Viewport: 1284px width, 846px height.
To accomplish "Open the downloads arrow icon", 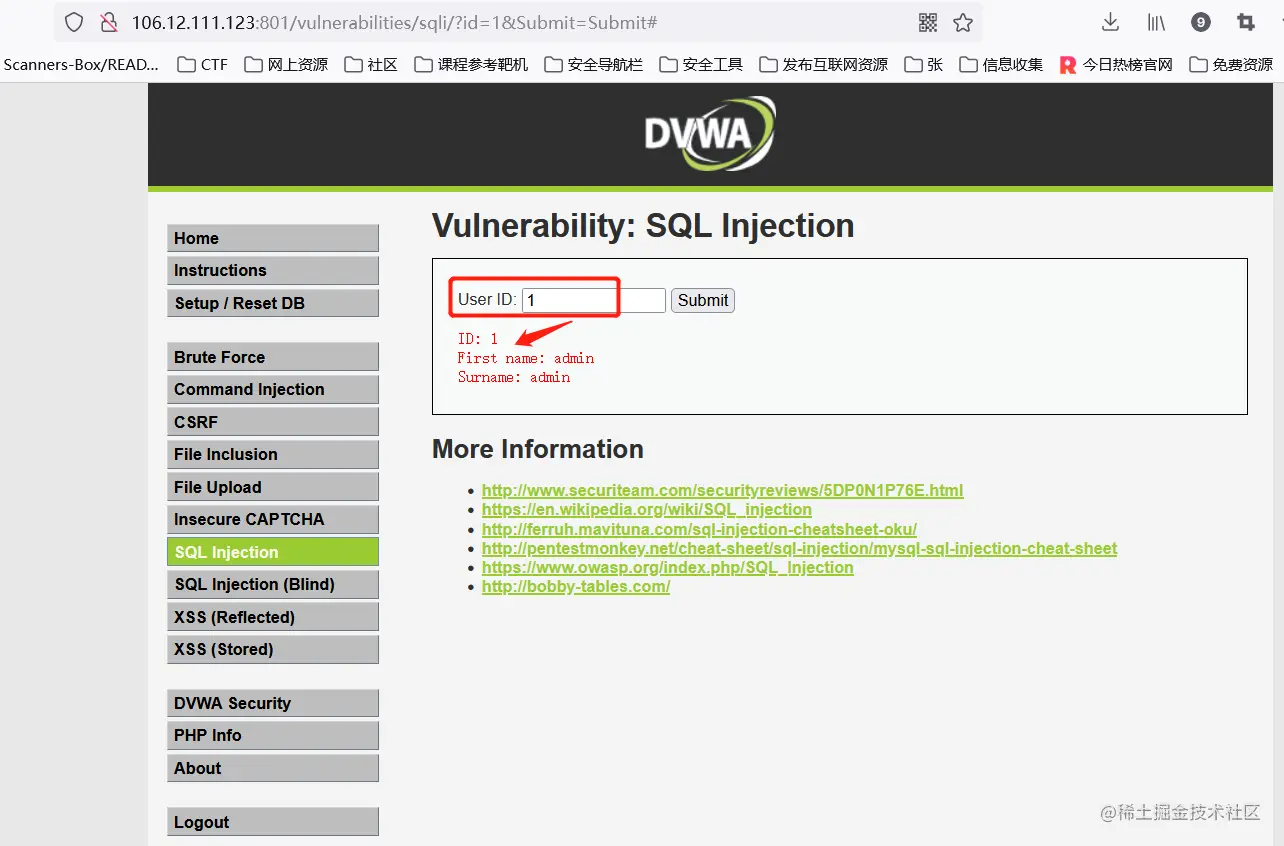I will 1110,22.
